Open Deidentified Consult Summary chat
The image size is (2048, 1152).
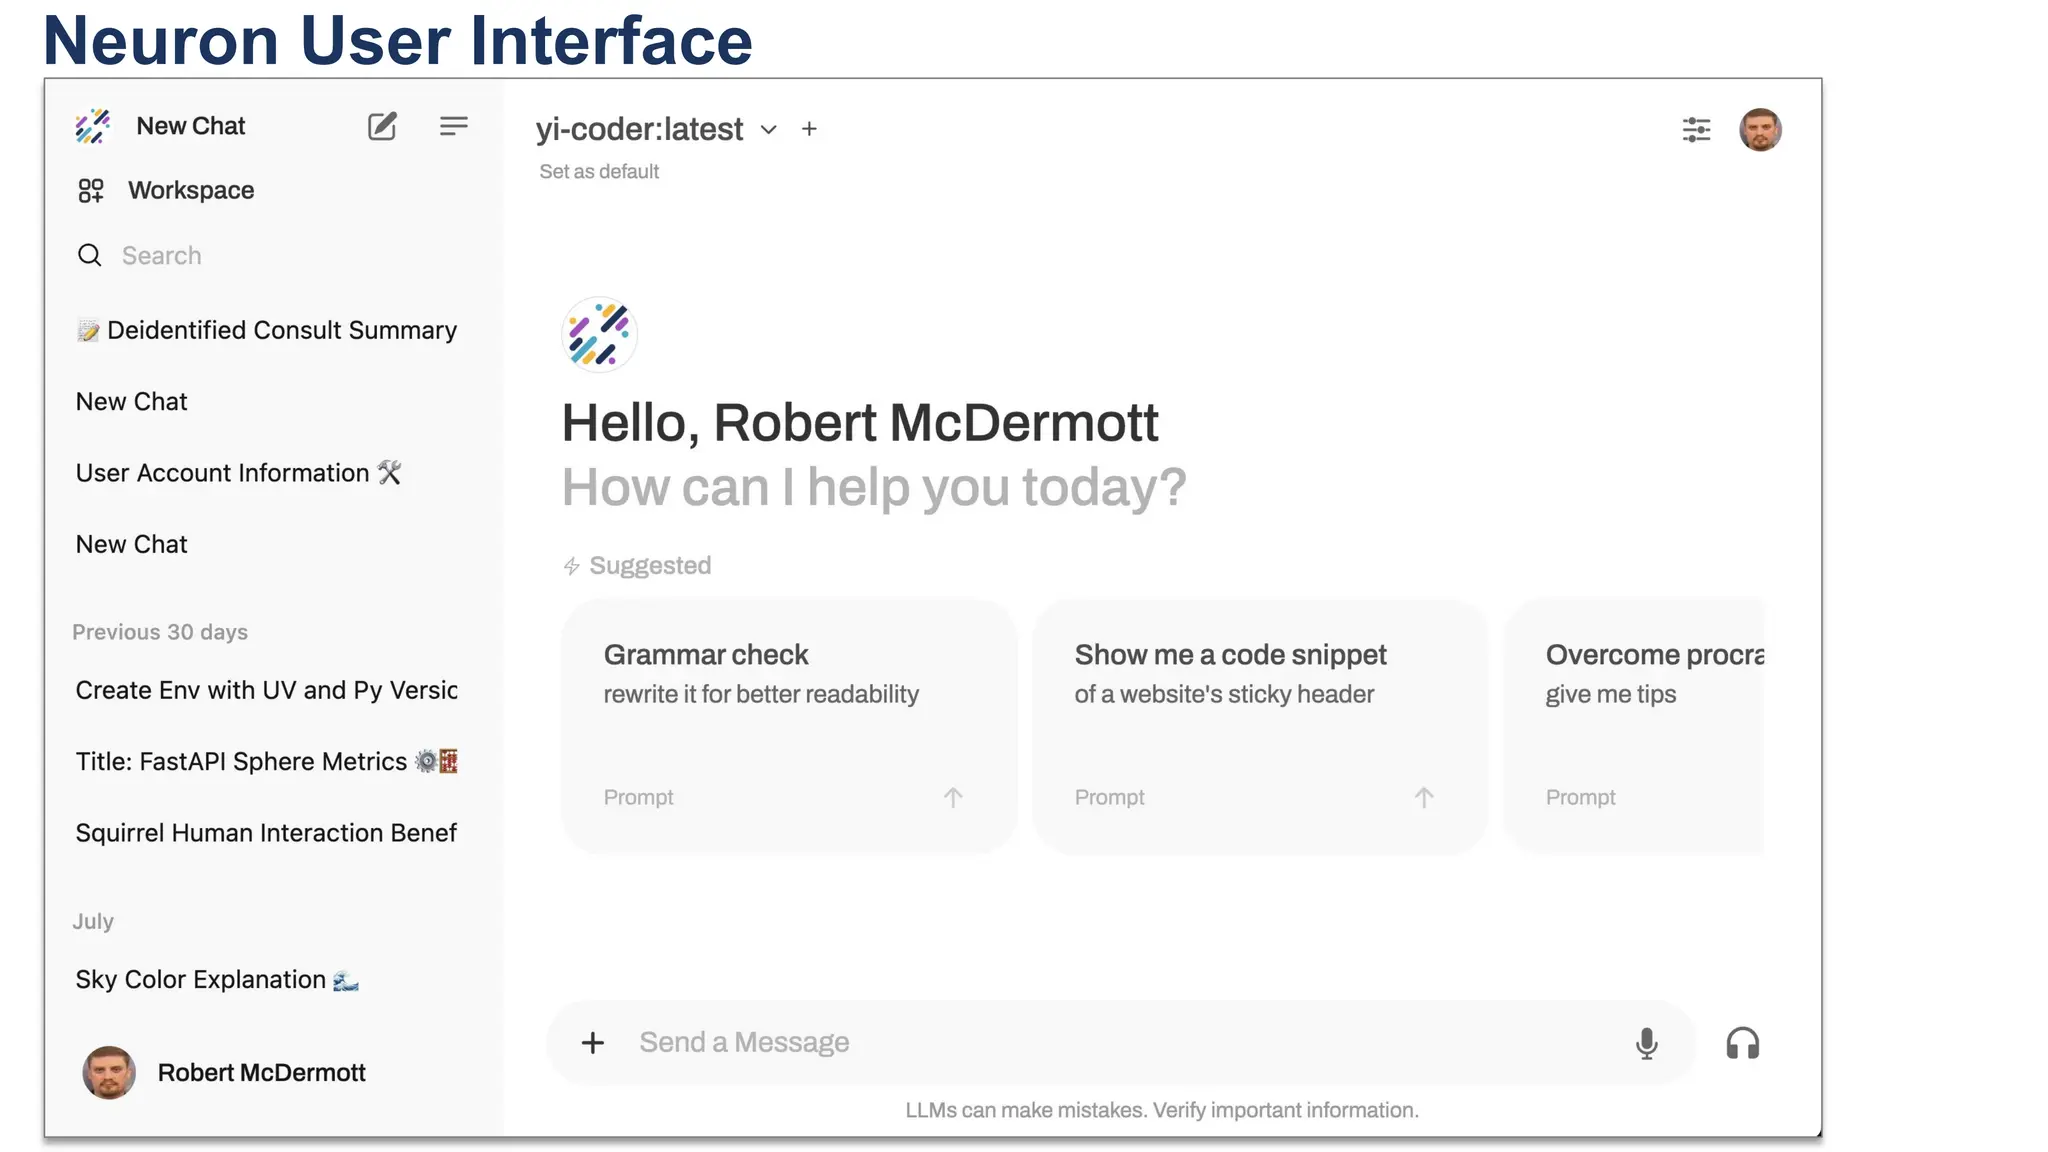[x=281, y=331]
